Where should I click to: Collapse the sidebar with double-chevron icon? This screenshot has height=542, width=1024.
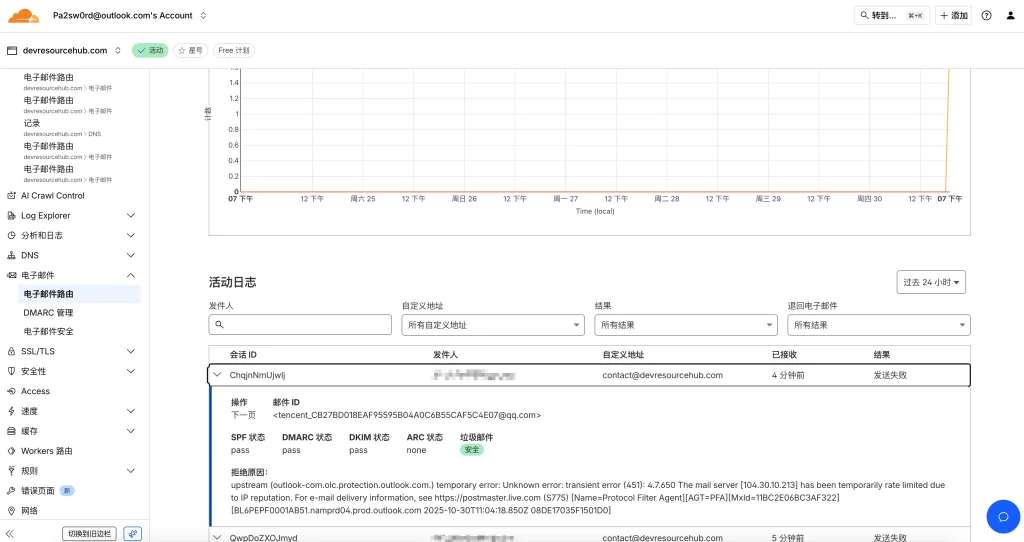(x=11, y=534)
